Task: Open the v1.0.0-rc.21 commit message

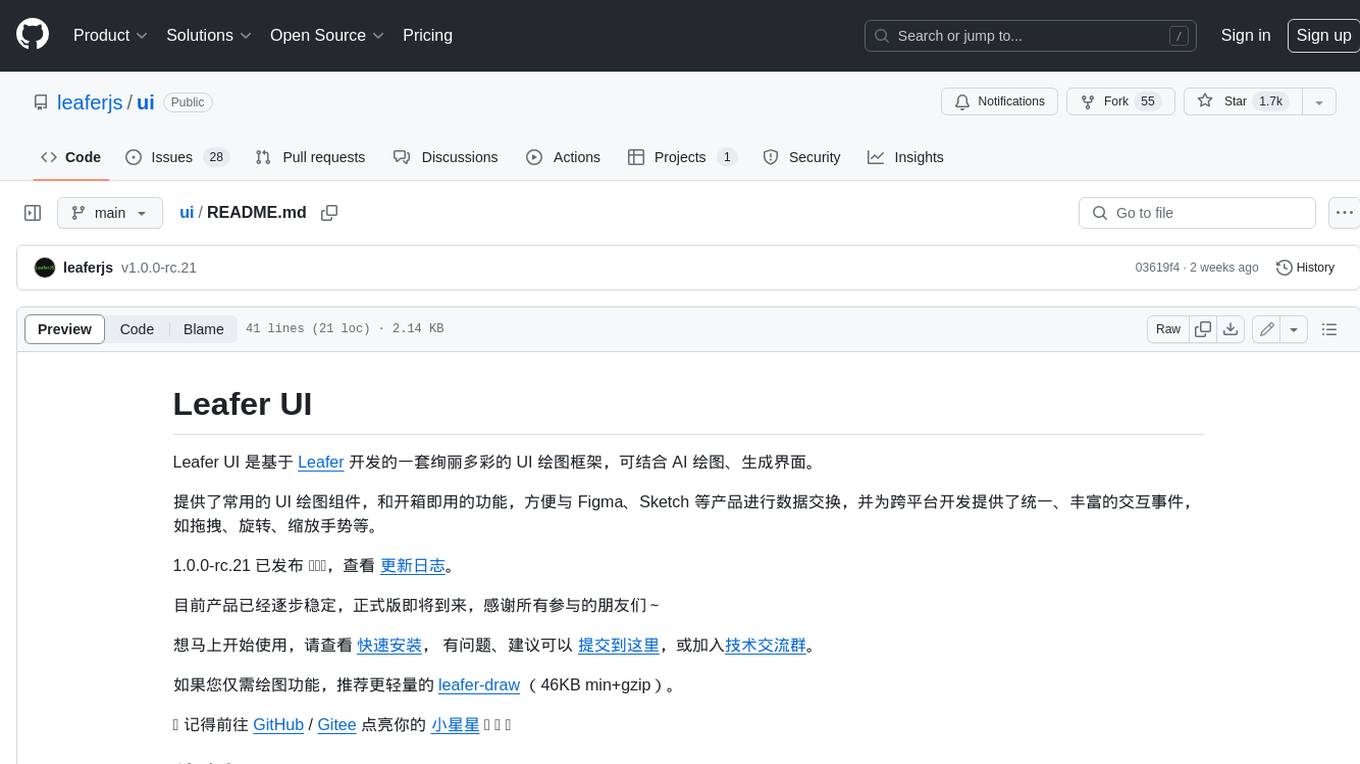Action: pyautogui.click(x=159, y=268)
